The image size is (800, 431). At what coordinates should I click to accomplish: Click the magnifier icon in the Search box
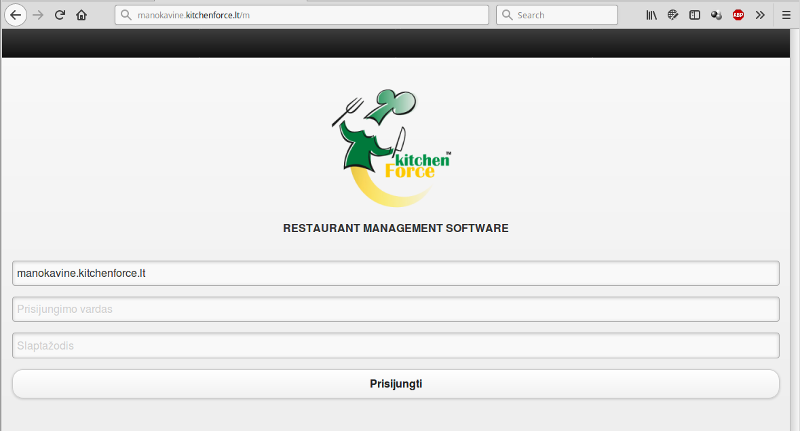click(x=507, y=15)
